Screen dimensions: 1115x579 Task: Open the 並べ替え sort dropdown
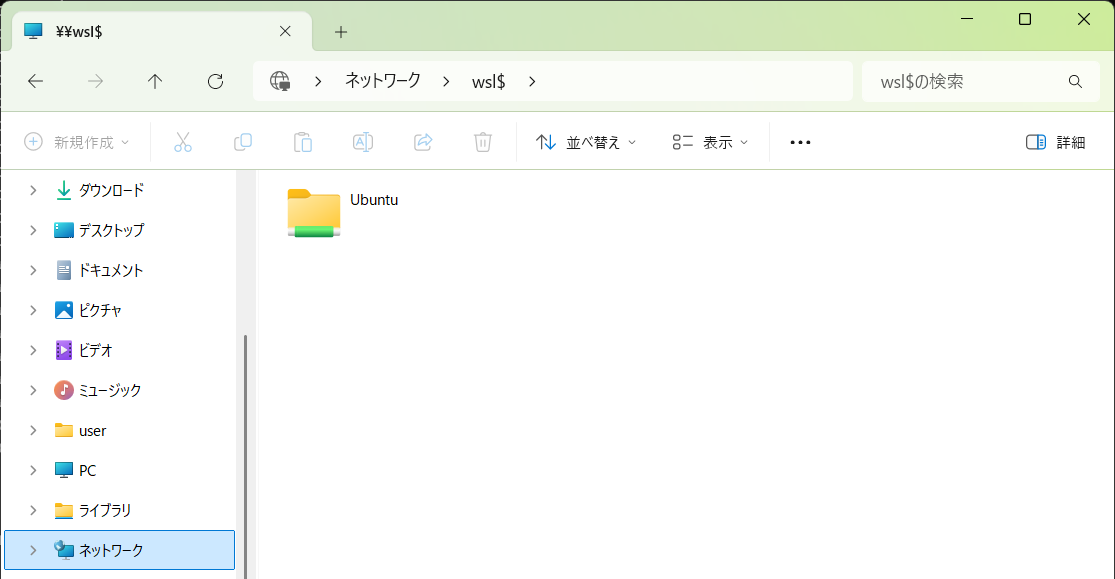pyautogui.click(x=586, y=142)
